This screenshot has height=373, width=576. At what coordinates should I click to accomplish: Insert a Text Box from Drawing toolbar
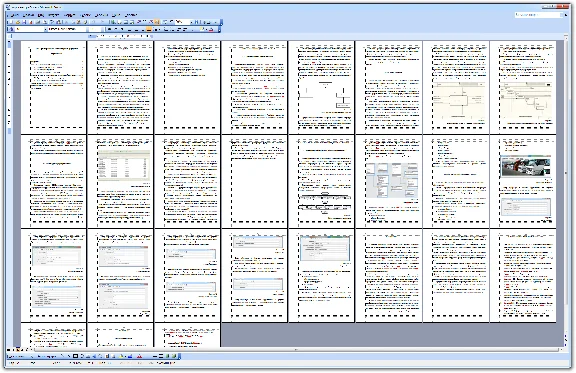click(88, 356)
